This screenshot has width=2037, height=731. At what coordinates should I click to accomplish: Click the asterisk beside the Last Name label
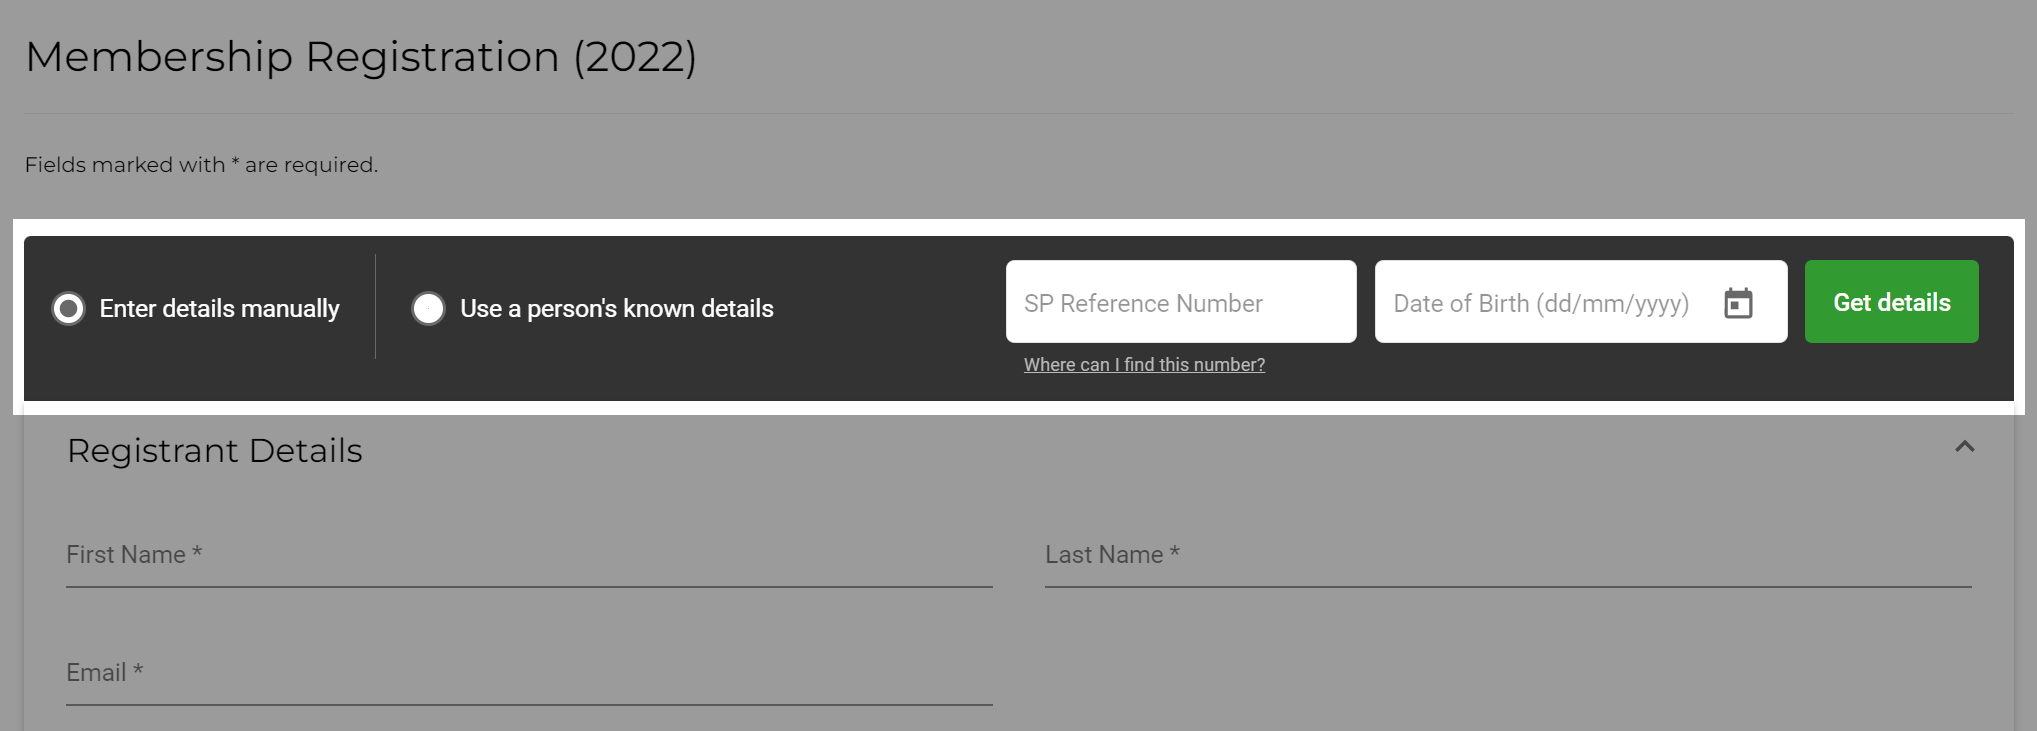[x=1175, y=552]
